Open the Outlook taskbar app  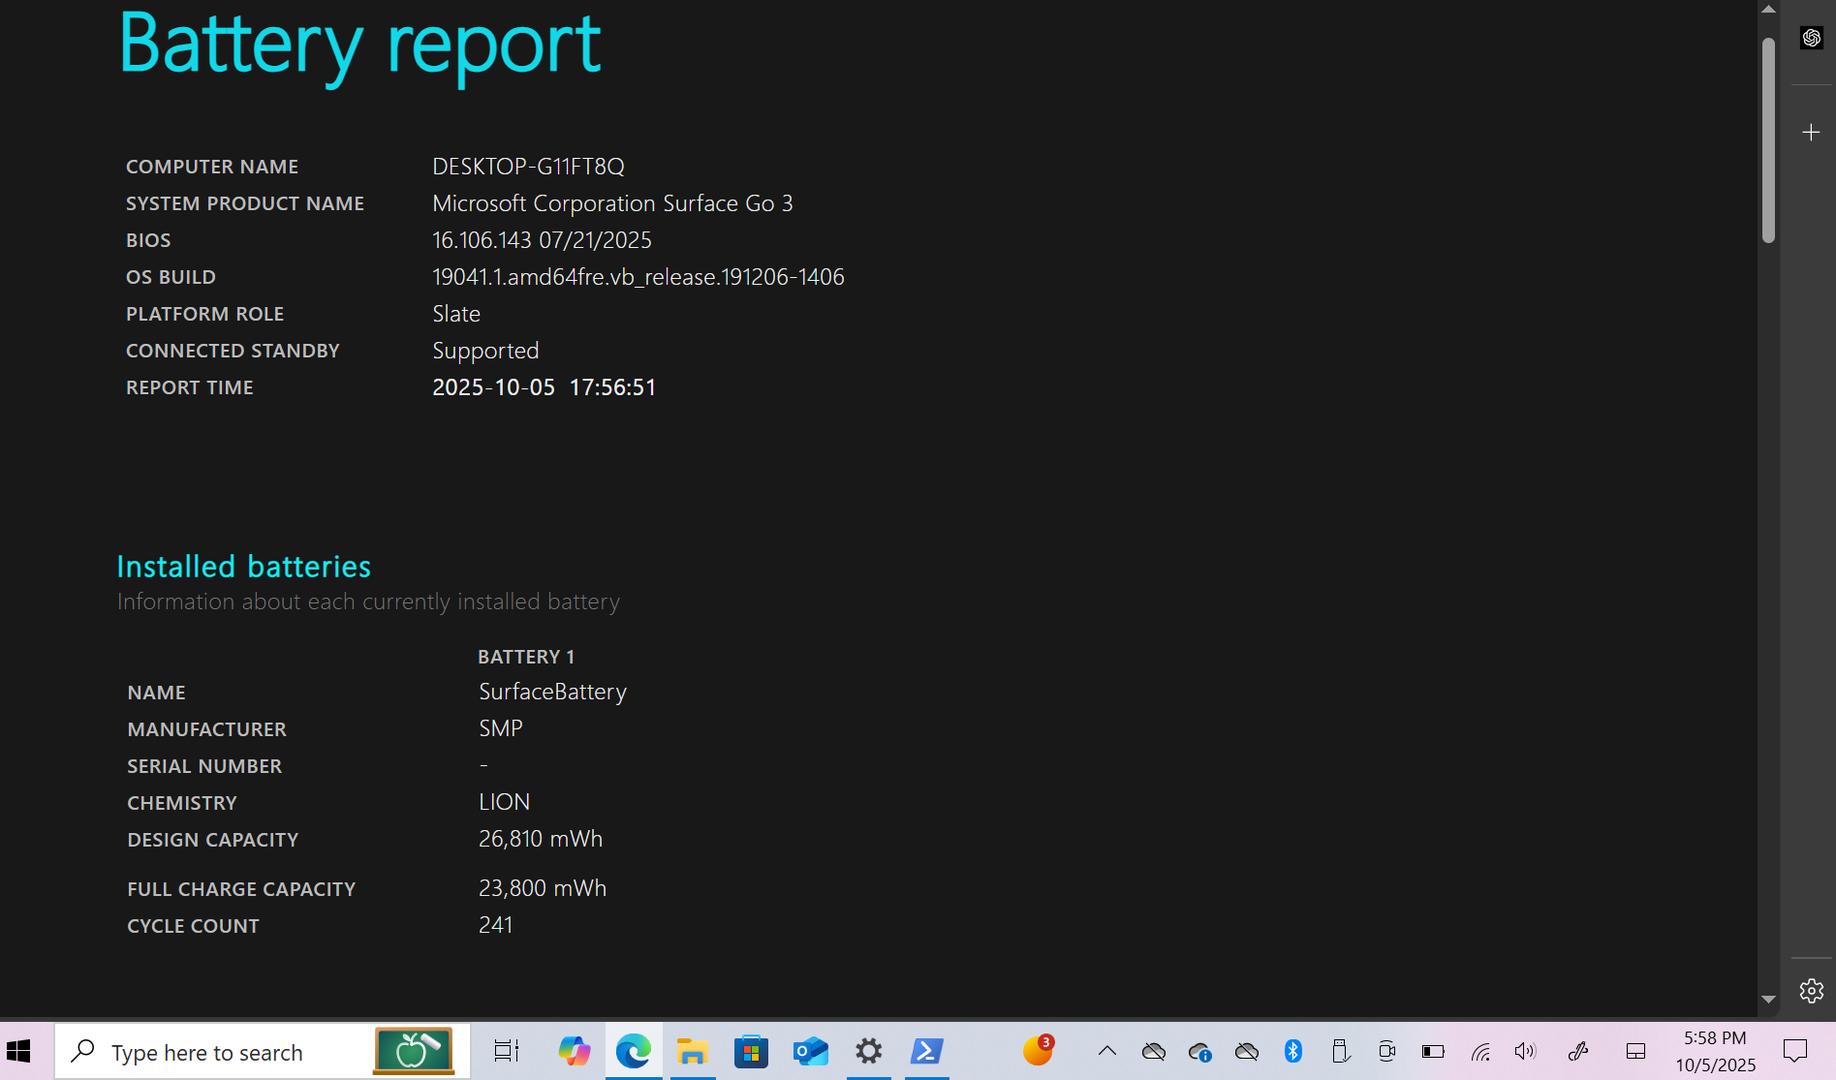(810, 1051)
